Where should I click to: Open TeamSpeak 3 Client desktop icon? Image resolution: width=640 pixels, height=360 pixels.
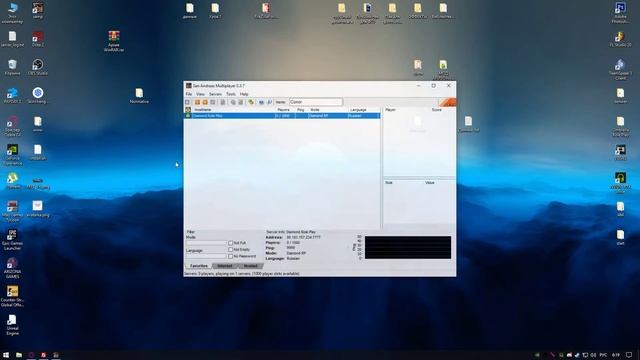[x=620, y=69]
